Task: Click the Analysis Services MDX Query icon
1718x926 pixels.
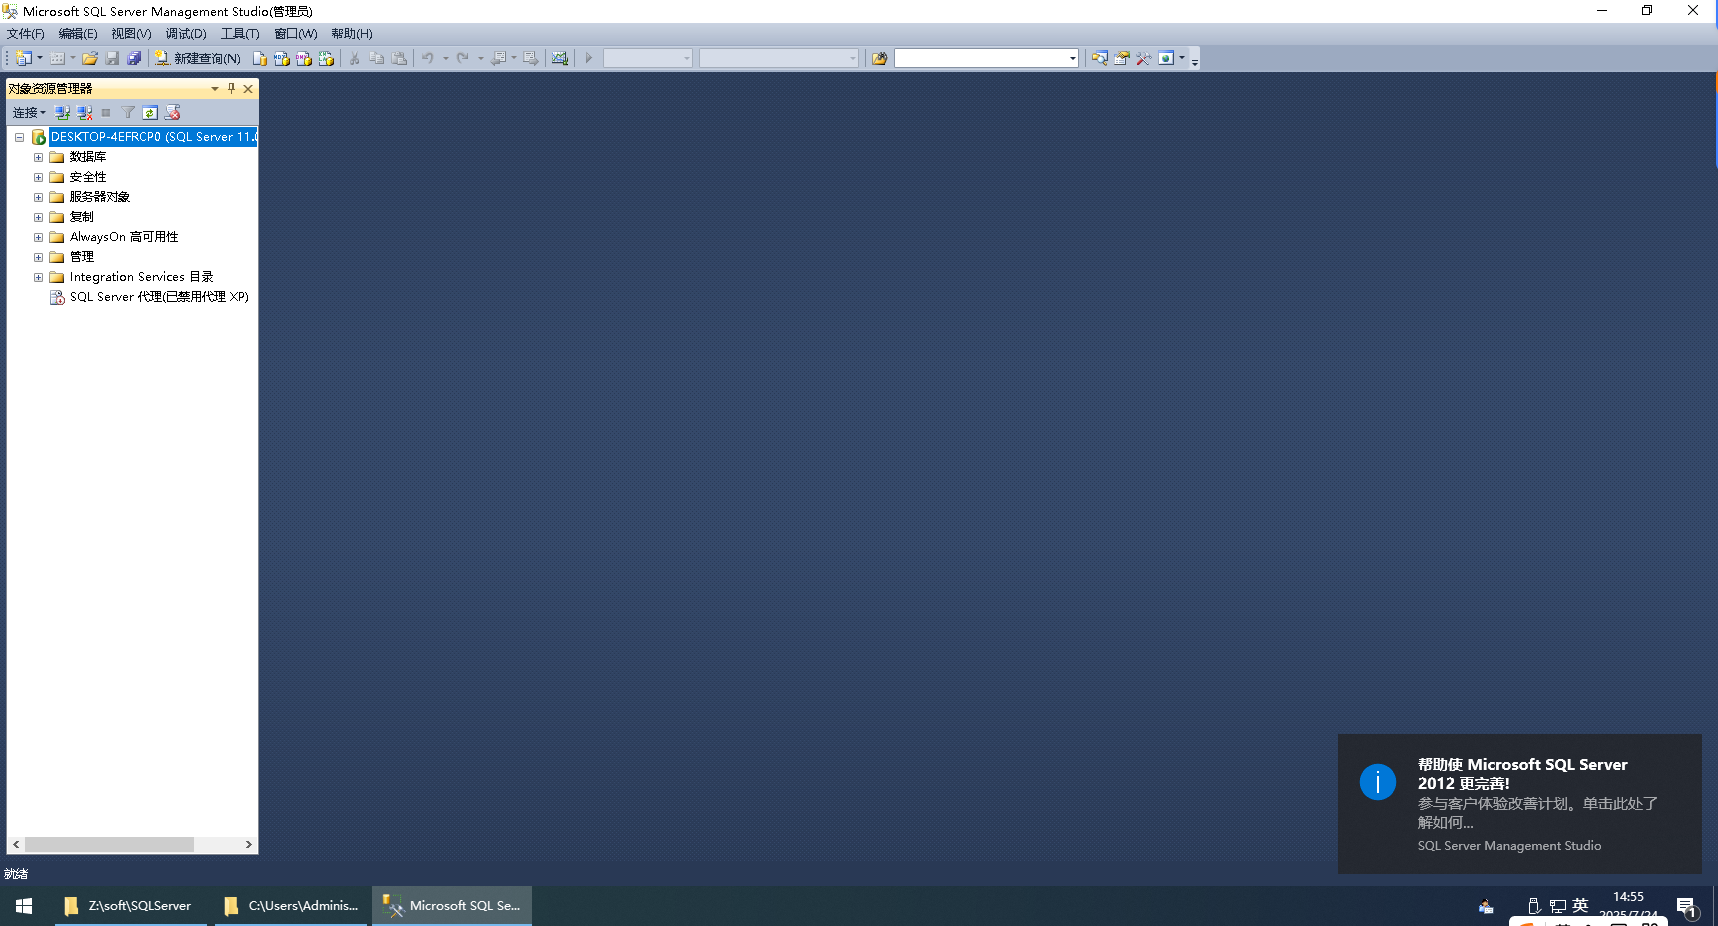Action: click(x=282, y=58)
